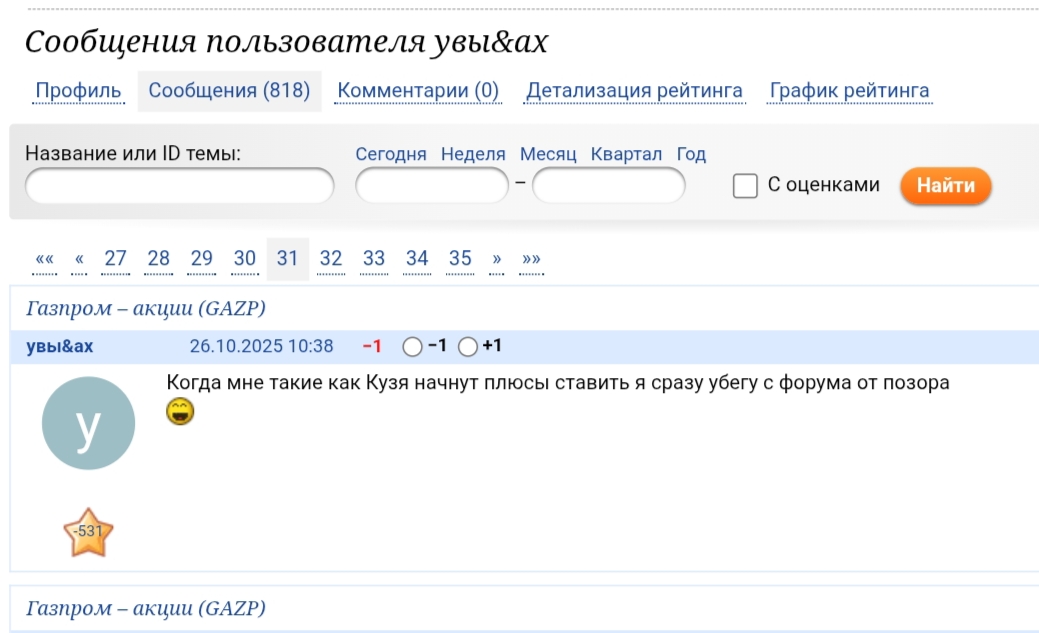Go to last page with »» link
This screenshot has width=1039, height=633.
pos(531,259)
